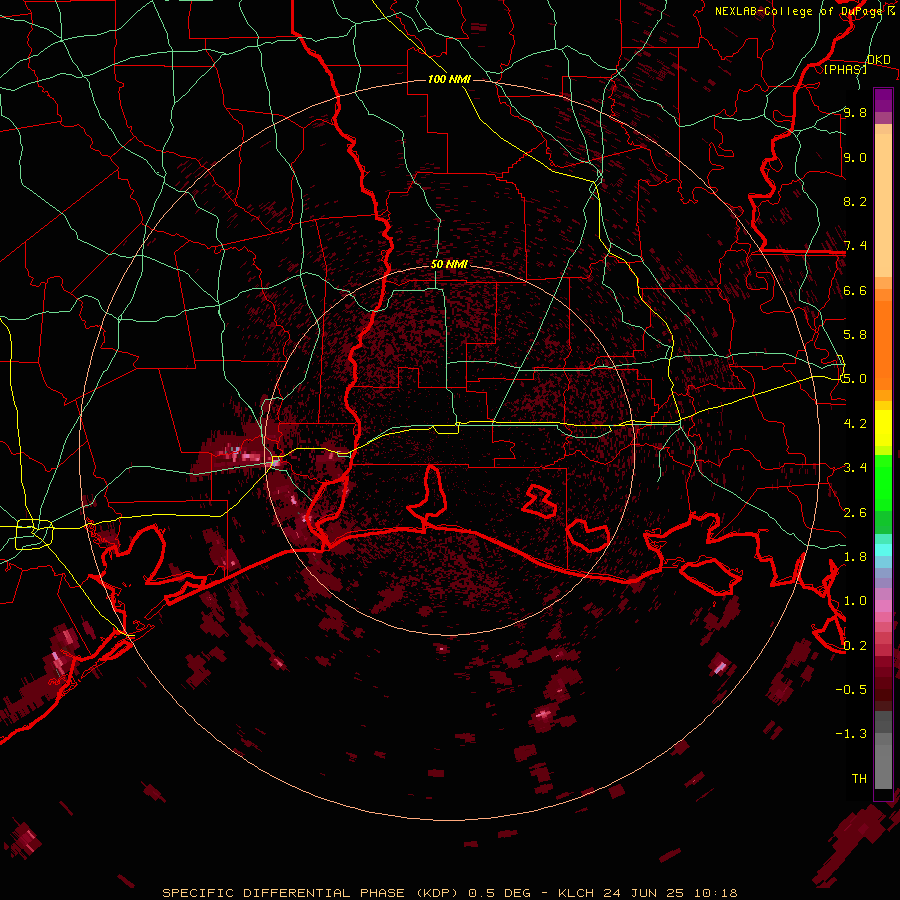
Task: Click the "24 JUN 25" date text
Action: tap(645, 893)
